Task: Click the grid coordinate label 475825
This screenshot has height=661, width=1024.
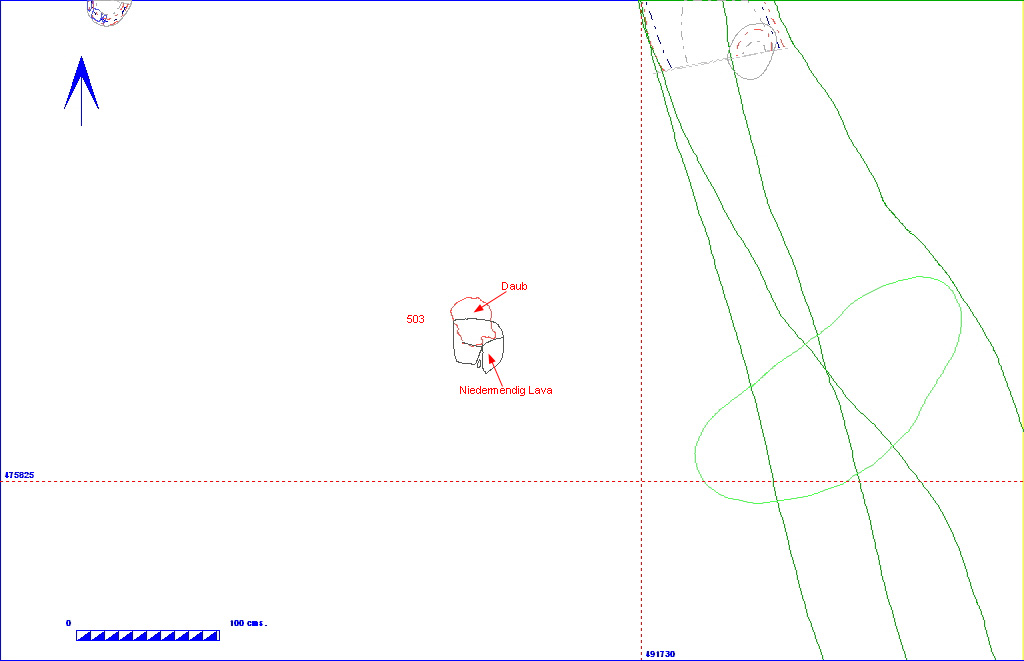Action: point(19,475)
